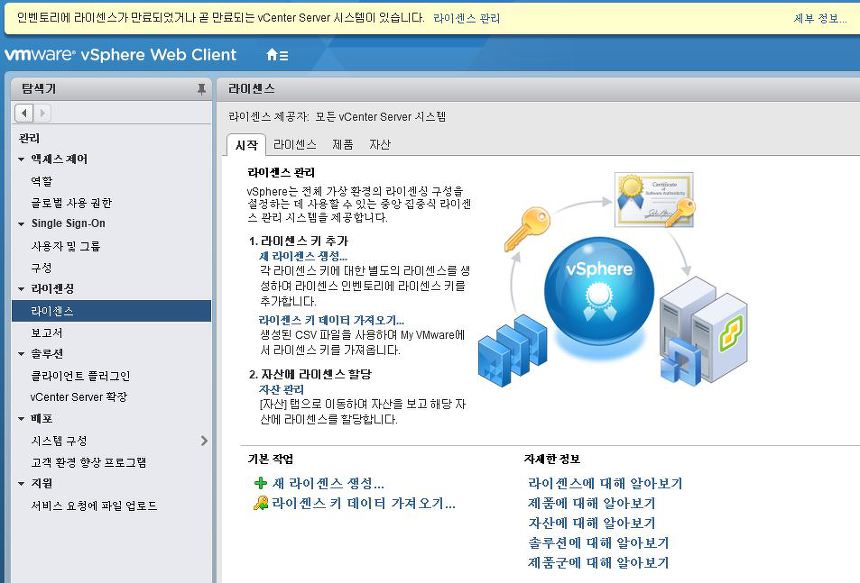Click 세부 정보 link in banner

click(x=821, y=18)
